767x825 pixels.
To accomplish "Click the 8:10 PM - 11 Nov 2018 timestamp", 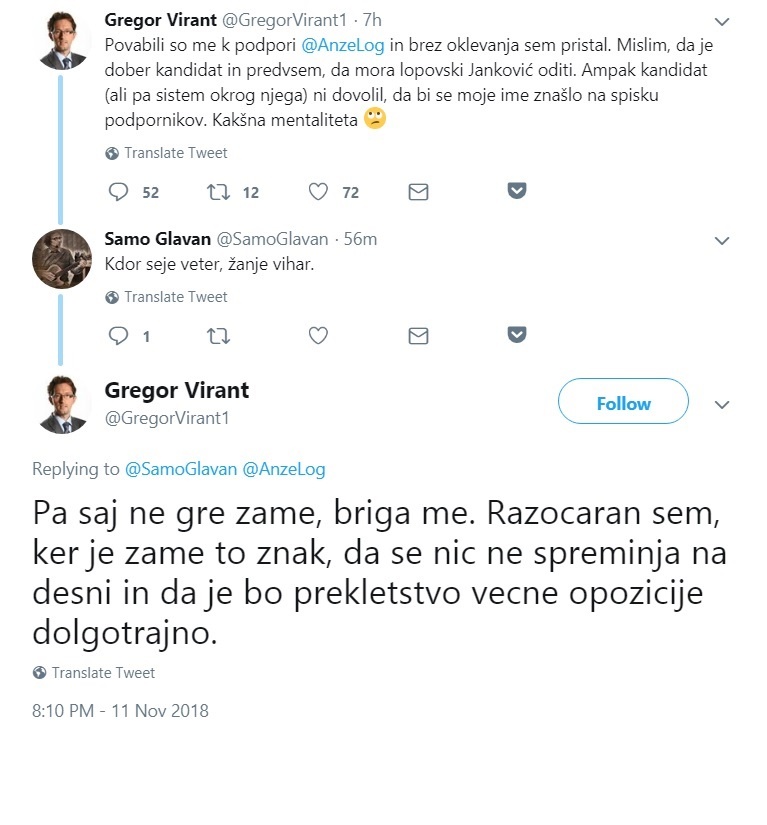I will point(120,711).
